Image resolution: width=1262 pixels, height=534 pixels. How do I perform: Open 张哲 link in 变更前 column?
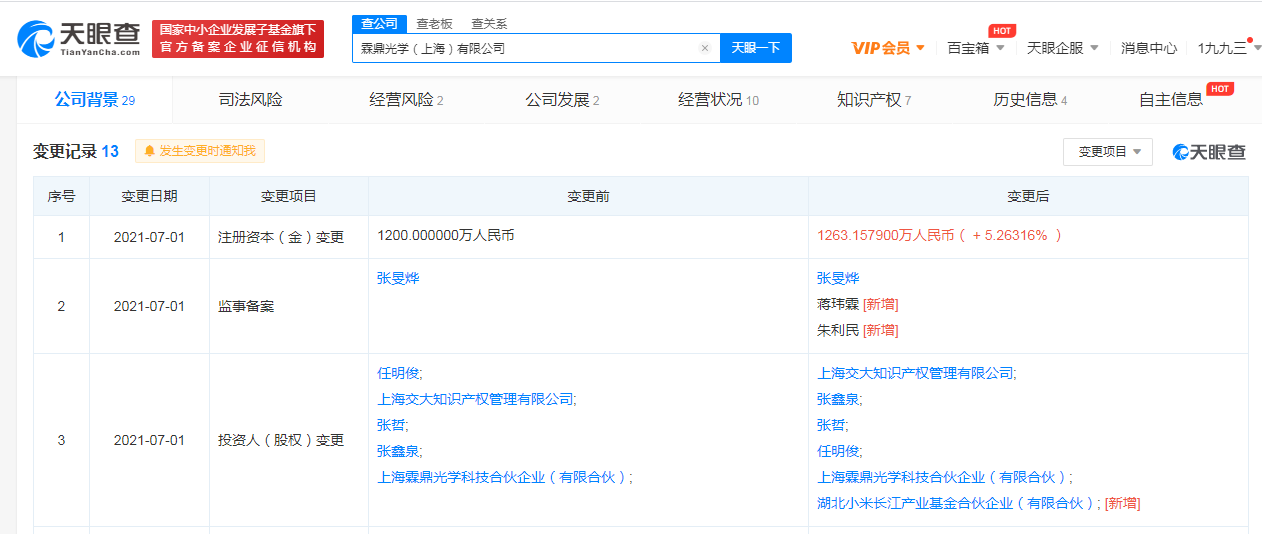391,425
